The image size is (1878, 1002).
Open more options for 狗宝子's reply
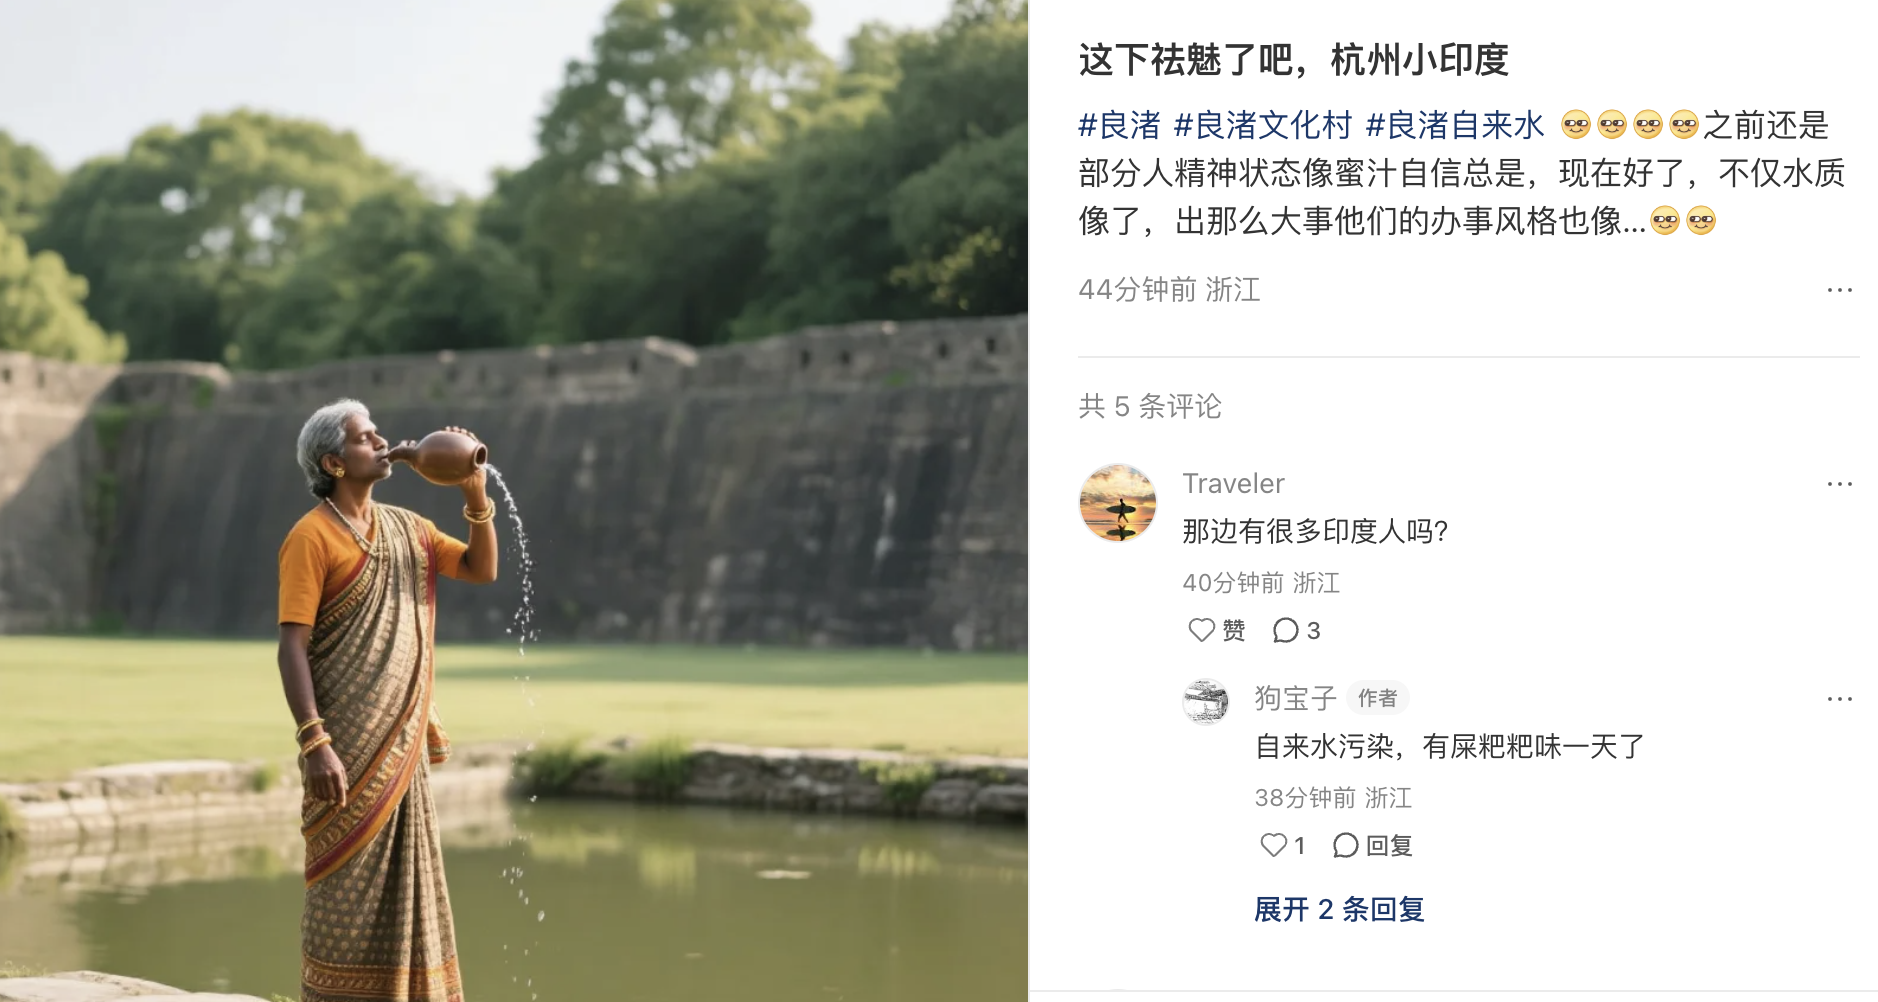coord(1839,699)
